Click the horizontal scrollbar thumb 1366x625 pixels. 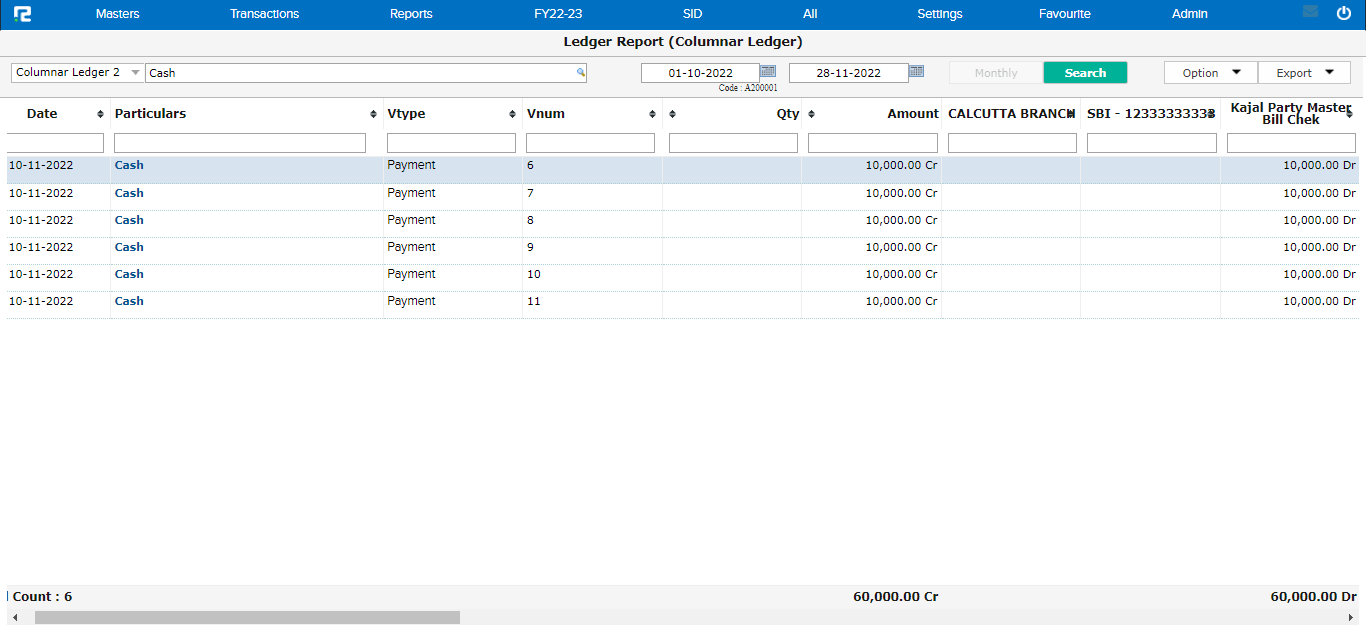tap(247, 617)
